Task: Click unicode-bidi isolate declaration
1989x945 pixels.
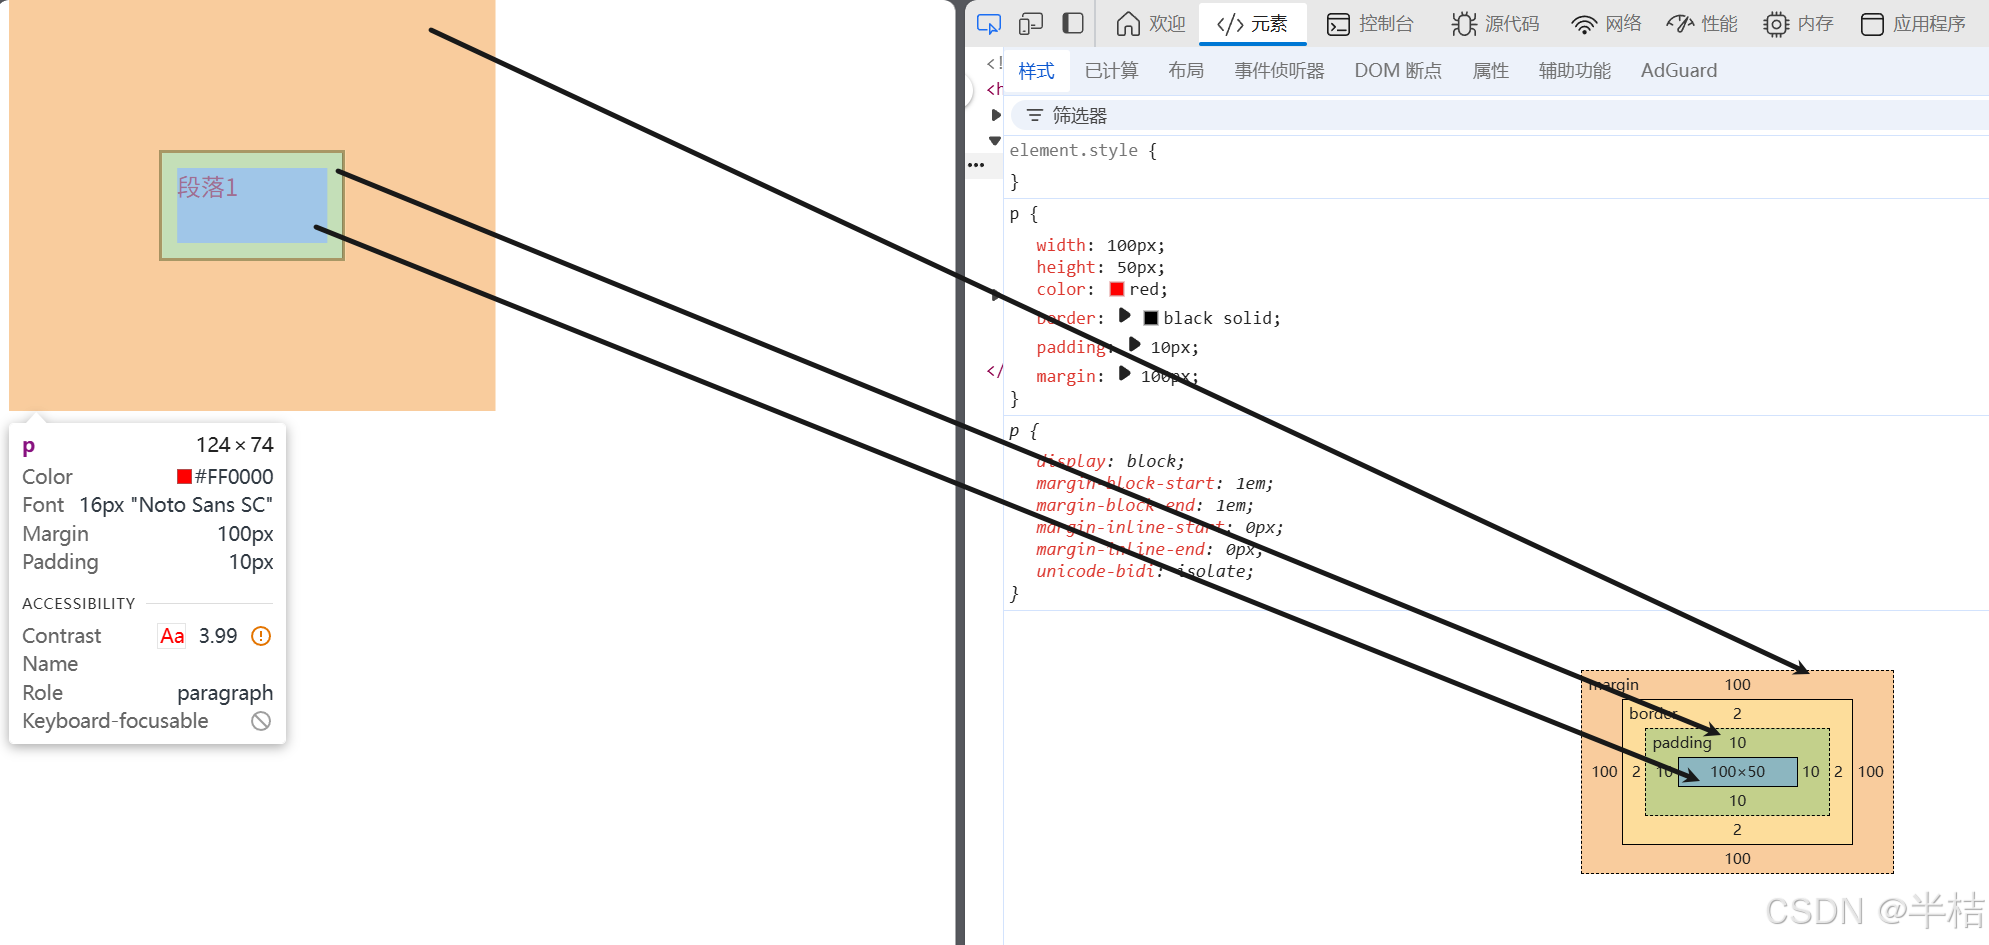Action: [x=1145, y=571]
